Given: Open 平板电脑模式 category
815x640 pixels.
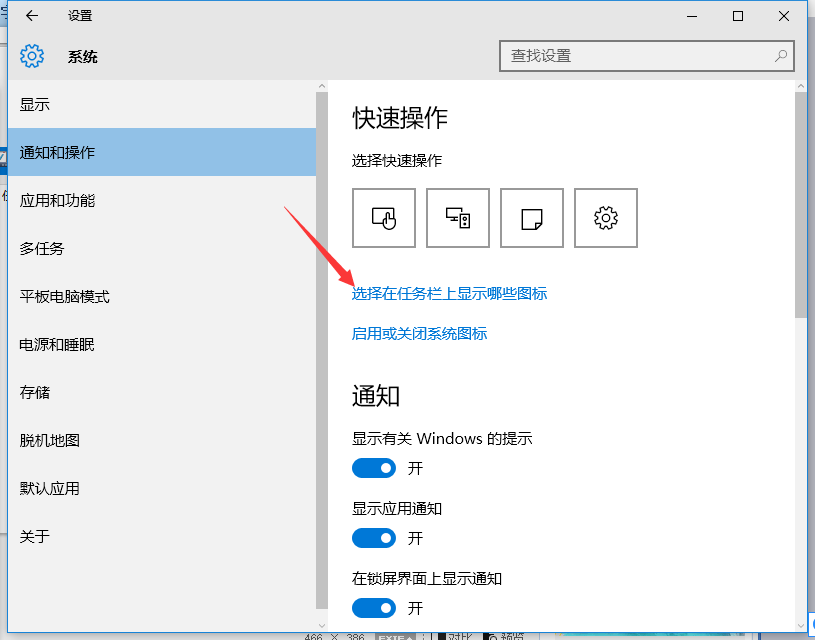Looking at the screenshot, I should [162, 296].
